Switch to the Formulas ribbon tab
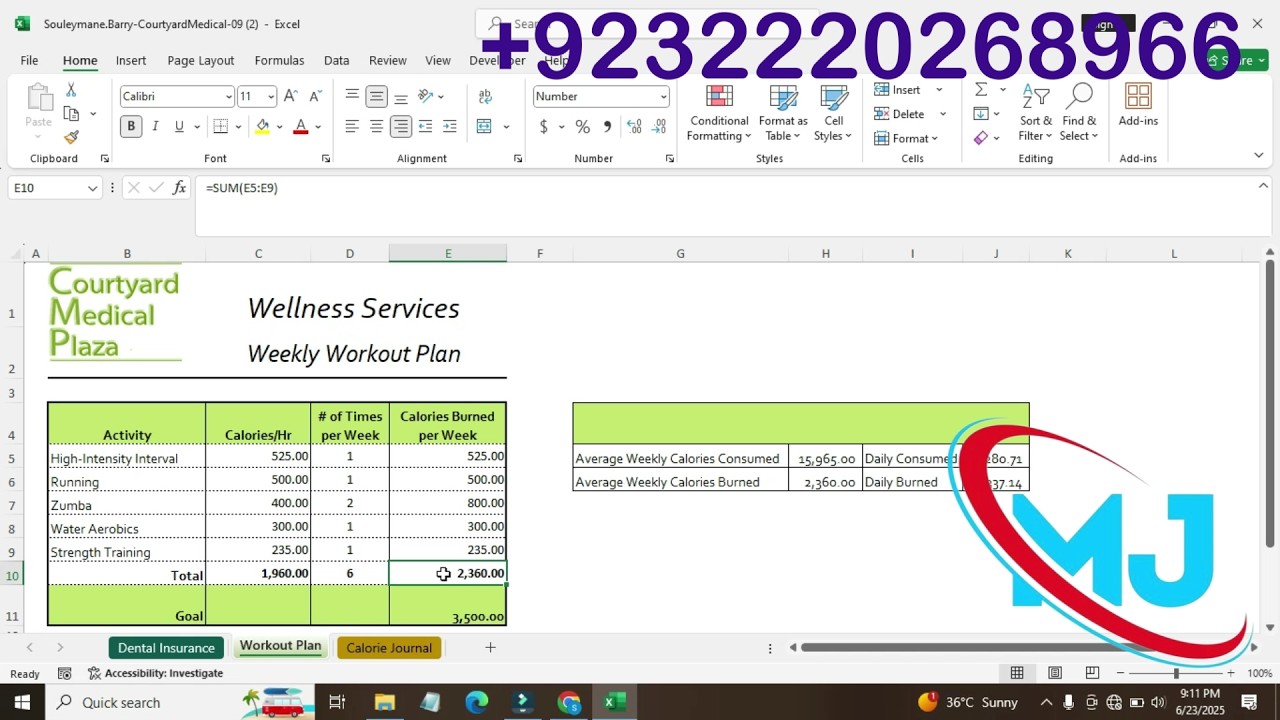 (x=279, y=60)
